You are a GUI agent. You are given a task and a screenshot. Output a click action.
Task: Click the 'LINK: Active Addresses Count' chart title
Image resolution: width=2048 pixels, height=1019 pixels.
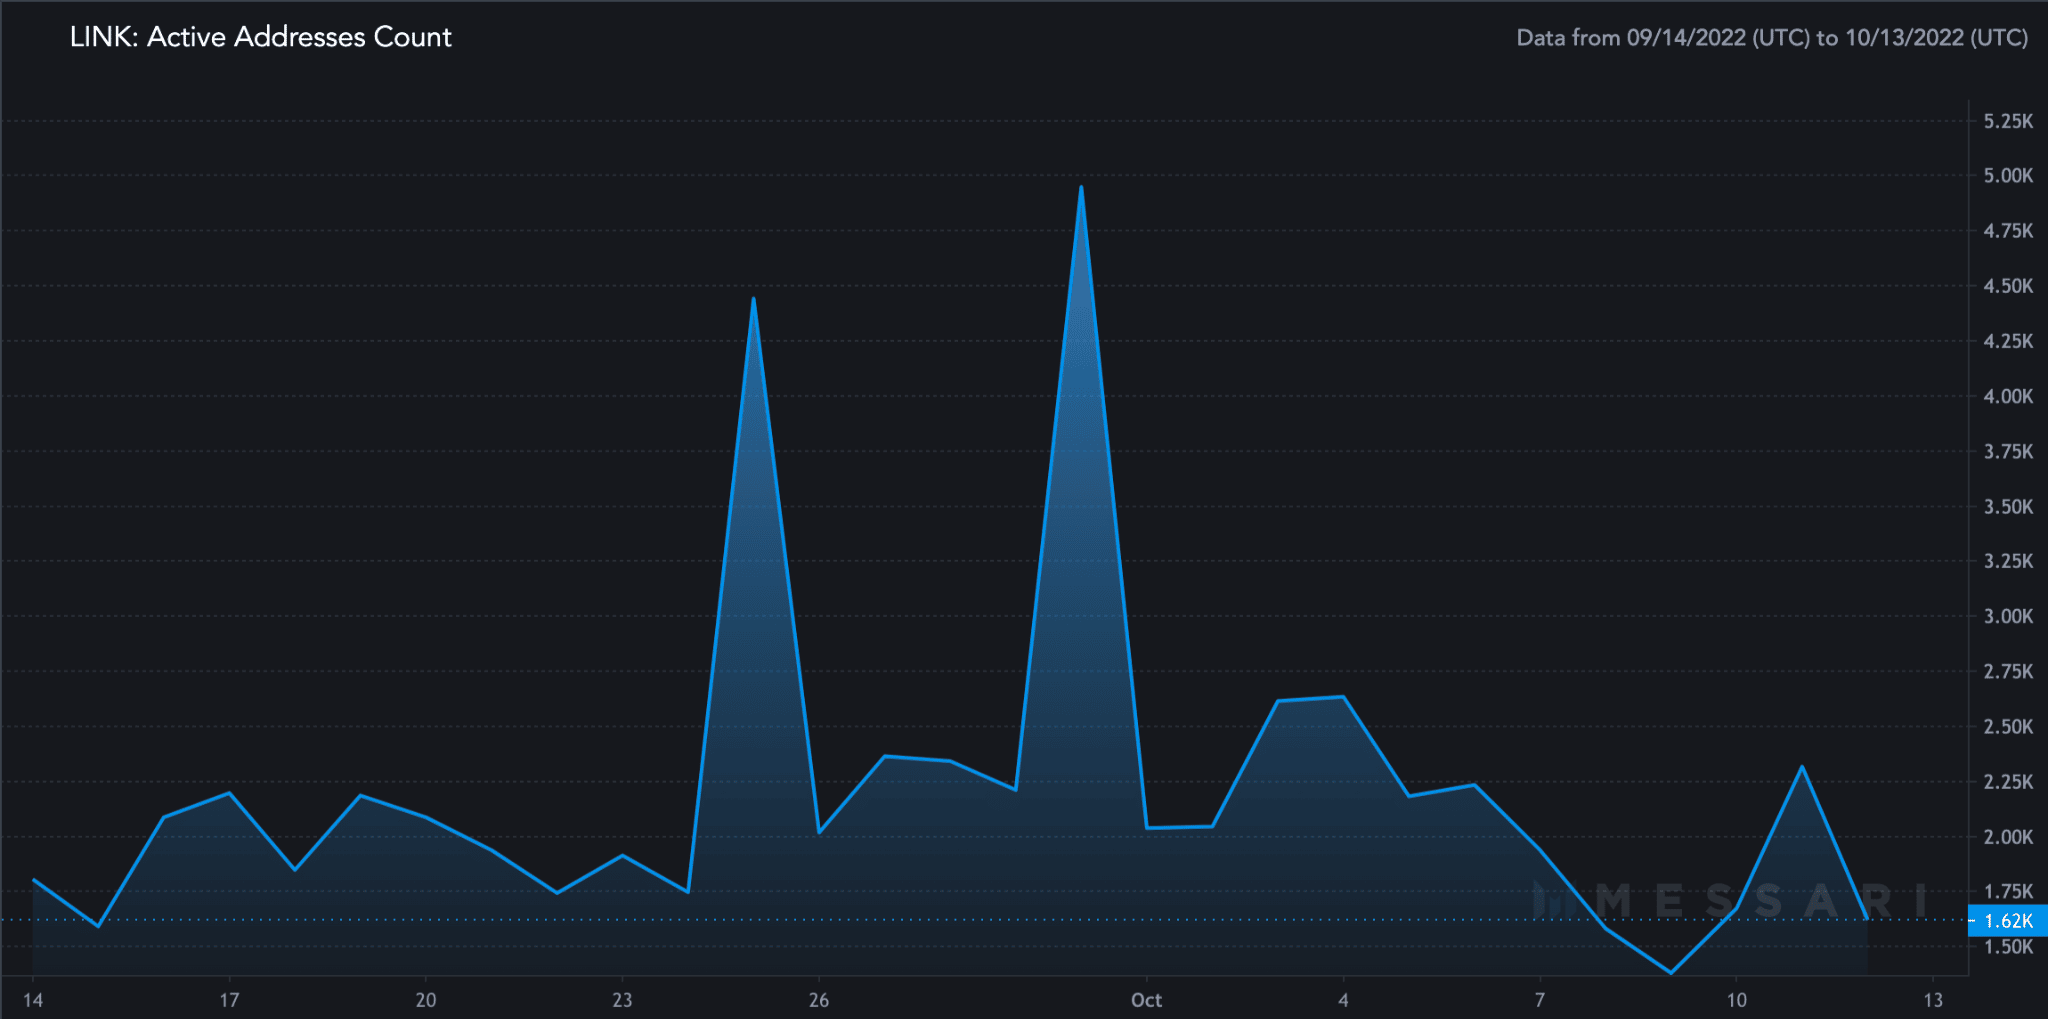(x=260, y=37)
